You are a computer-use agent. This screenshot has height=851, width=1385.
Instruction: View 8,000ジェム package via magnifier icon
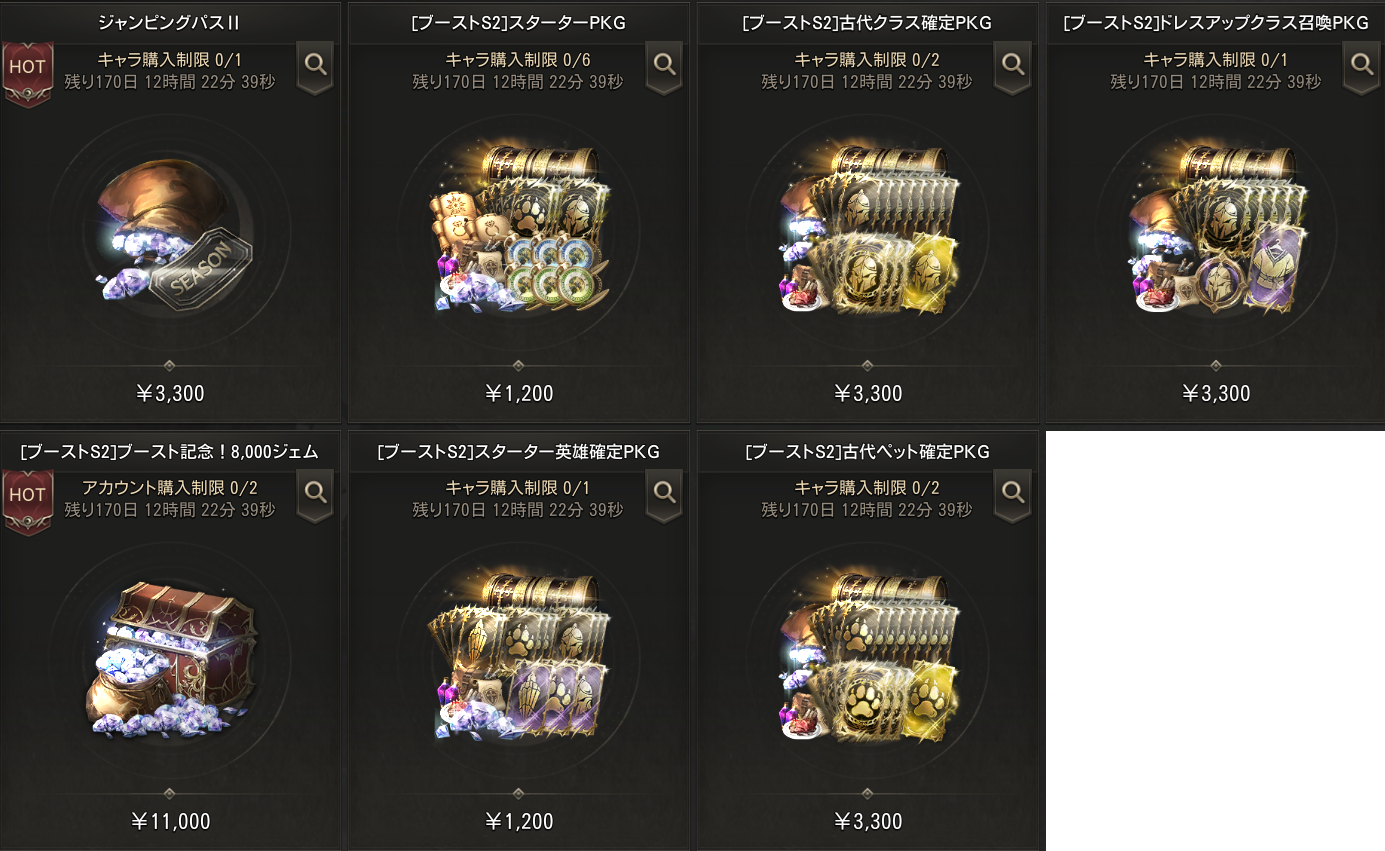[x=316, y=497]
